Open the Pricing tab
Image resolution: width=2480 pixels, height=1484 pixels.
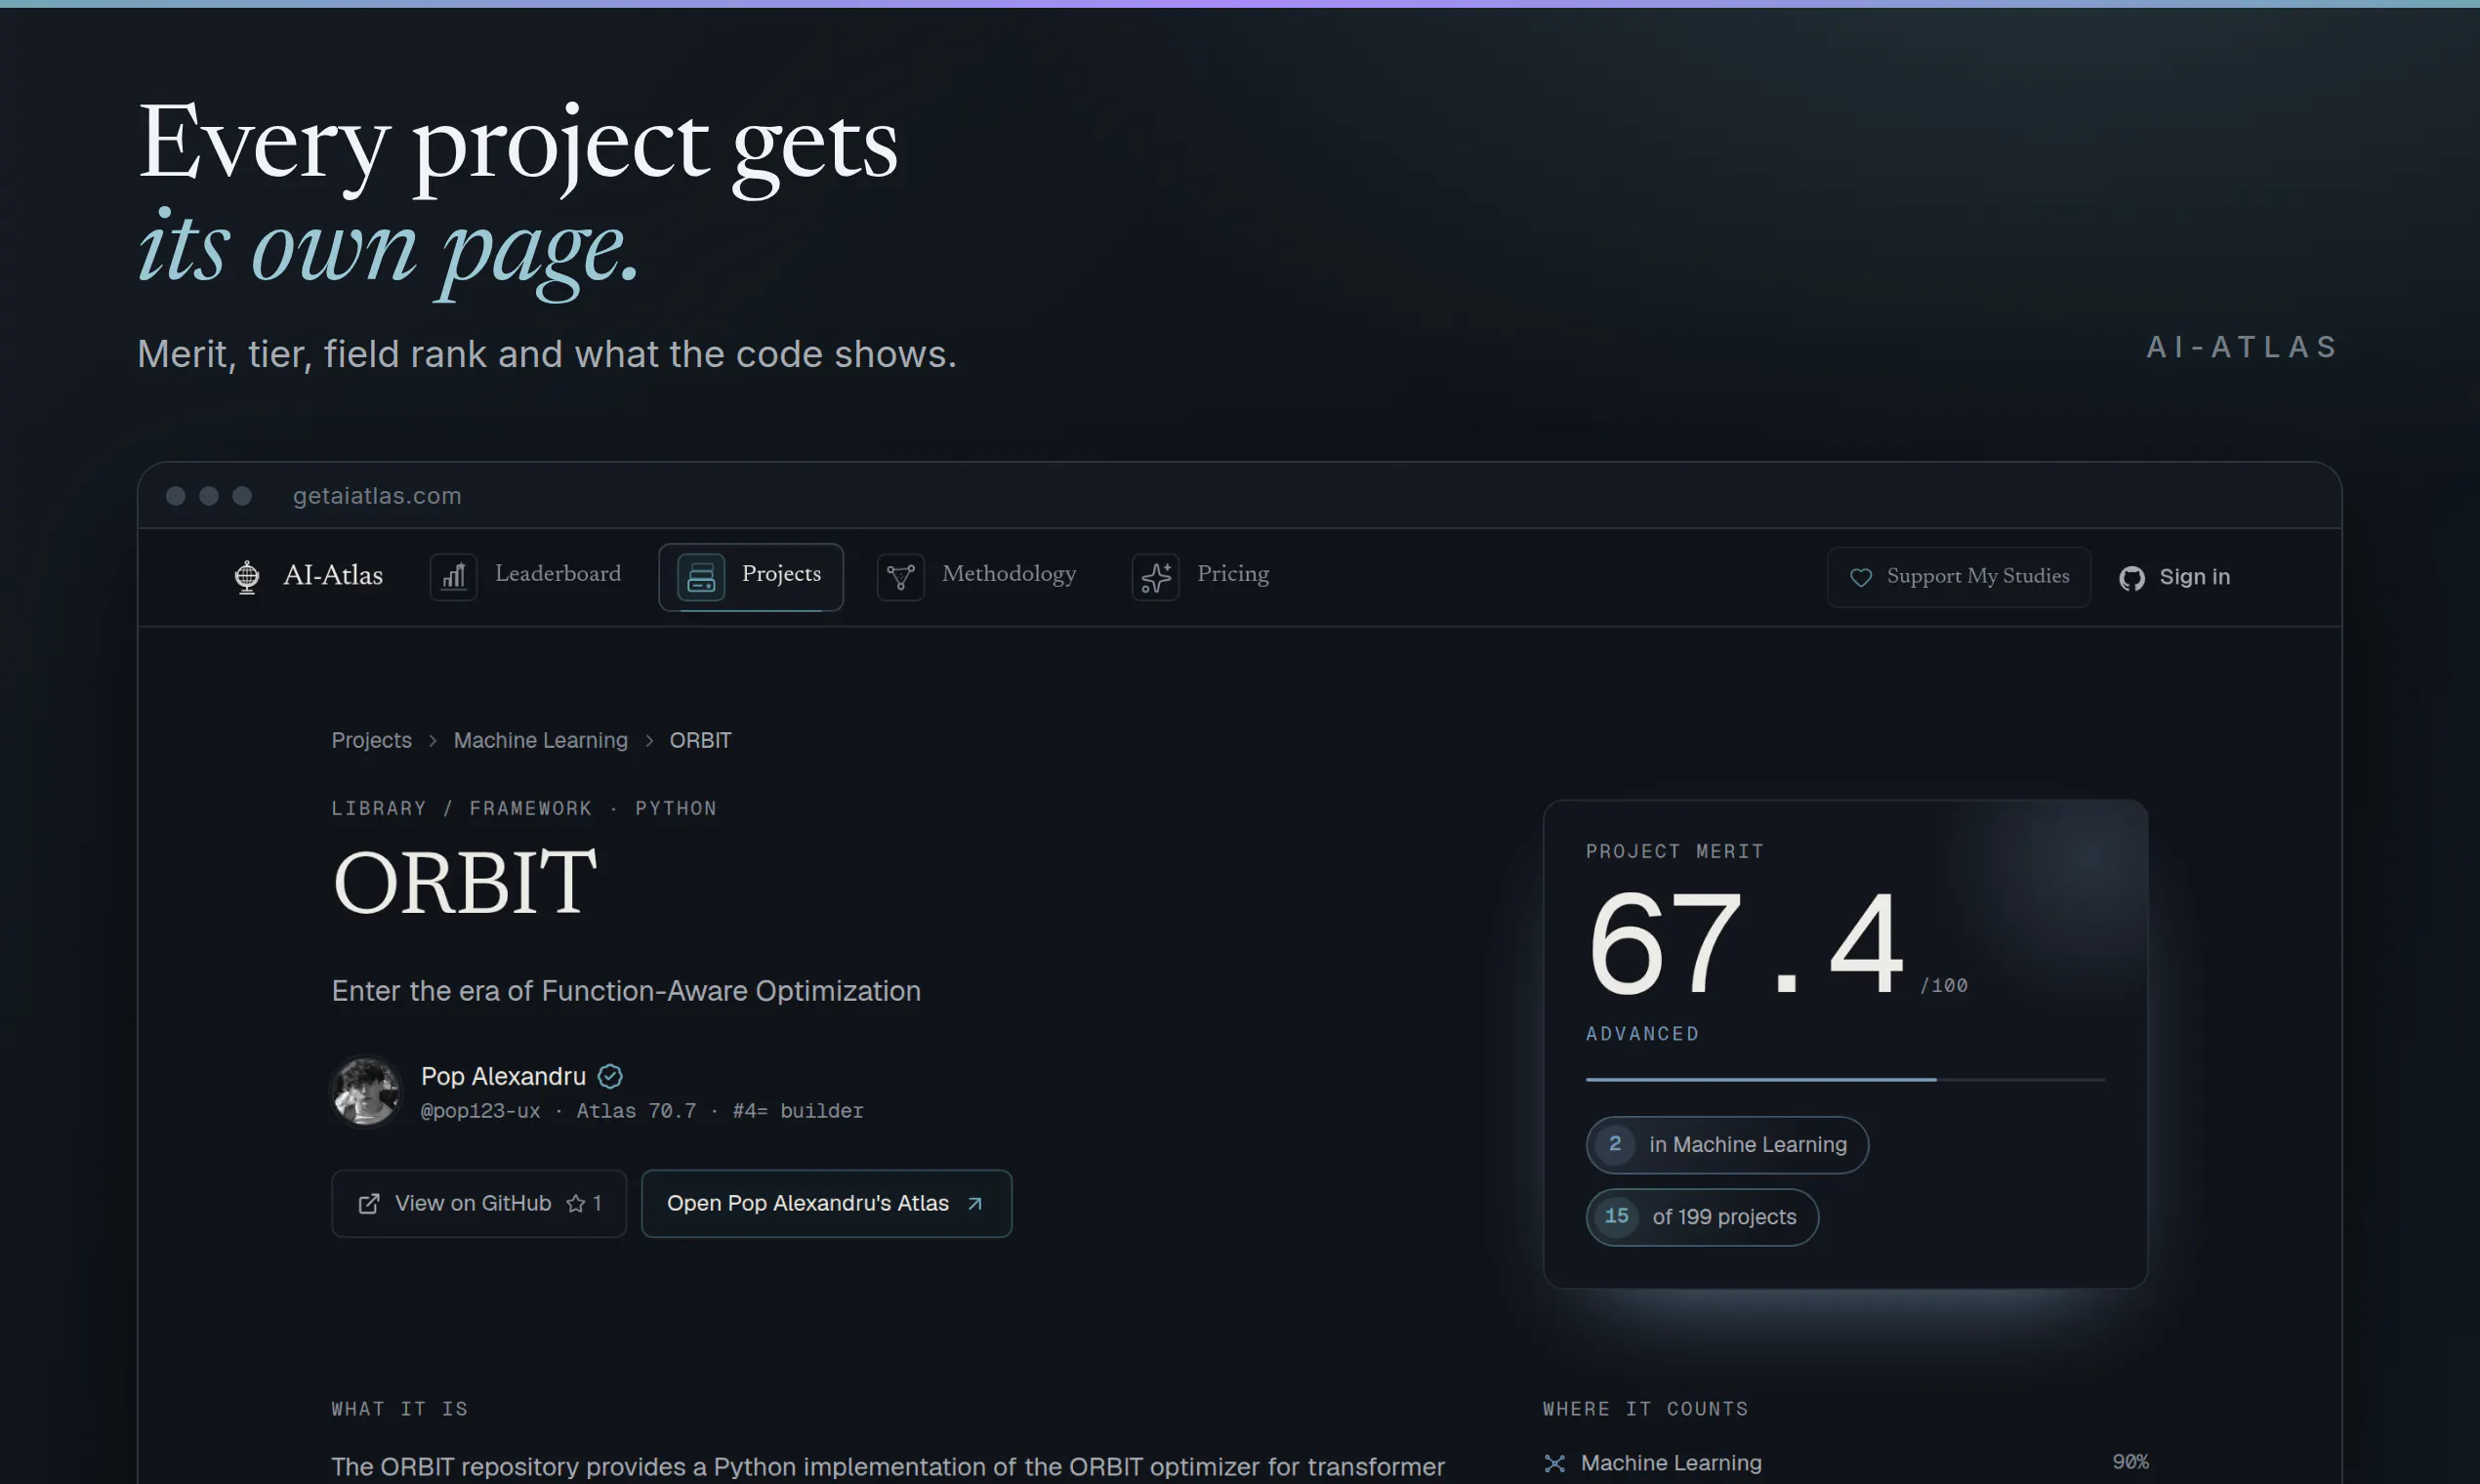pos(1201,576)
